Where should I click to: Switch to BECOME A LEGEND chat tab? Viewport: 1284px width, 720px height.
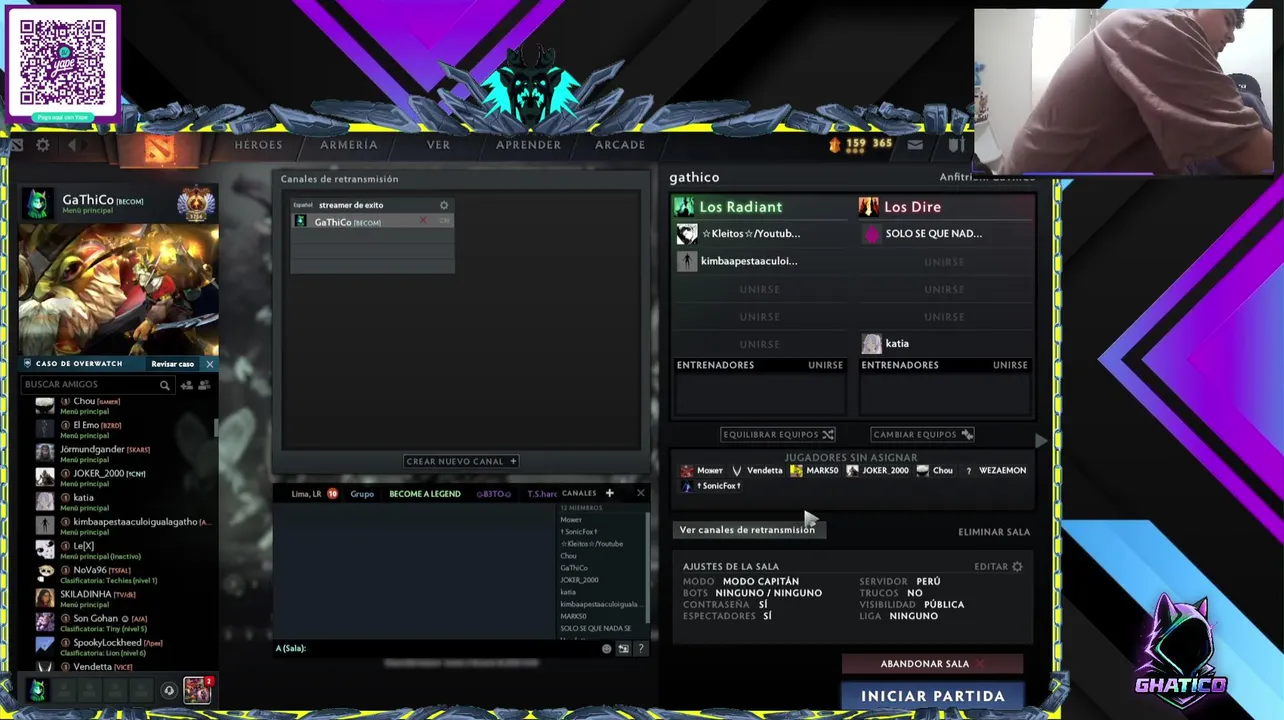tap(425, 494)
